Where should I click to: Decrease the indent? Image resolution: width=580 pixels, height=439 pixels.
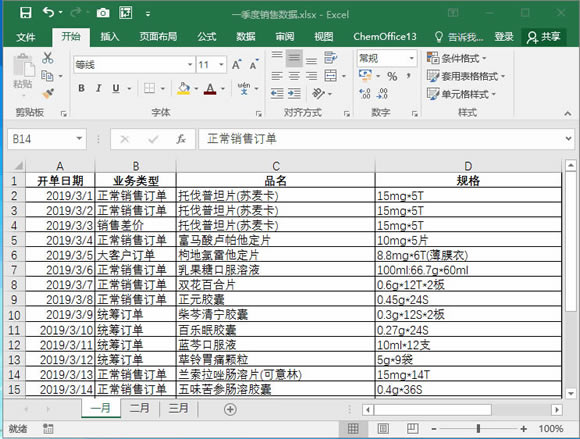point(277,93)
